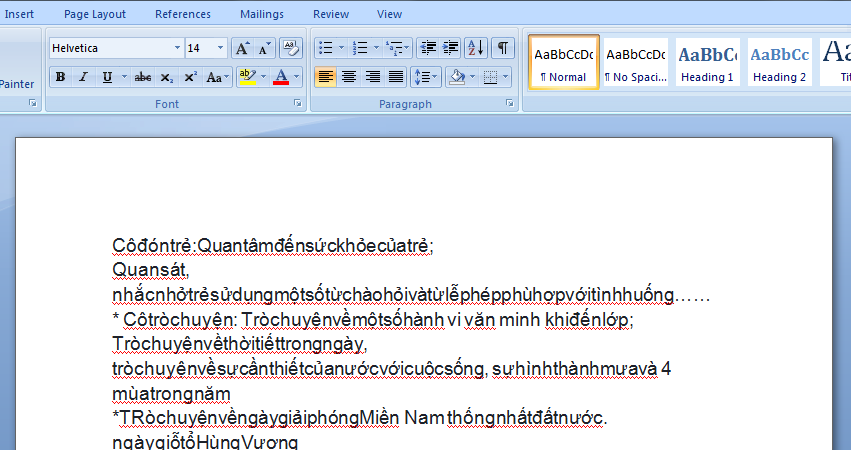Click the Subscript icon
The width and height of the screenshot is (851, 450).
coord(167,77)
